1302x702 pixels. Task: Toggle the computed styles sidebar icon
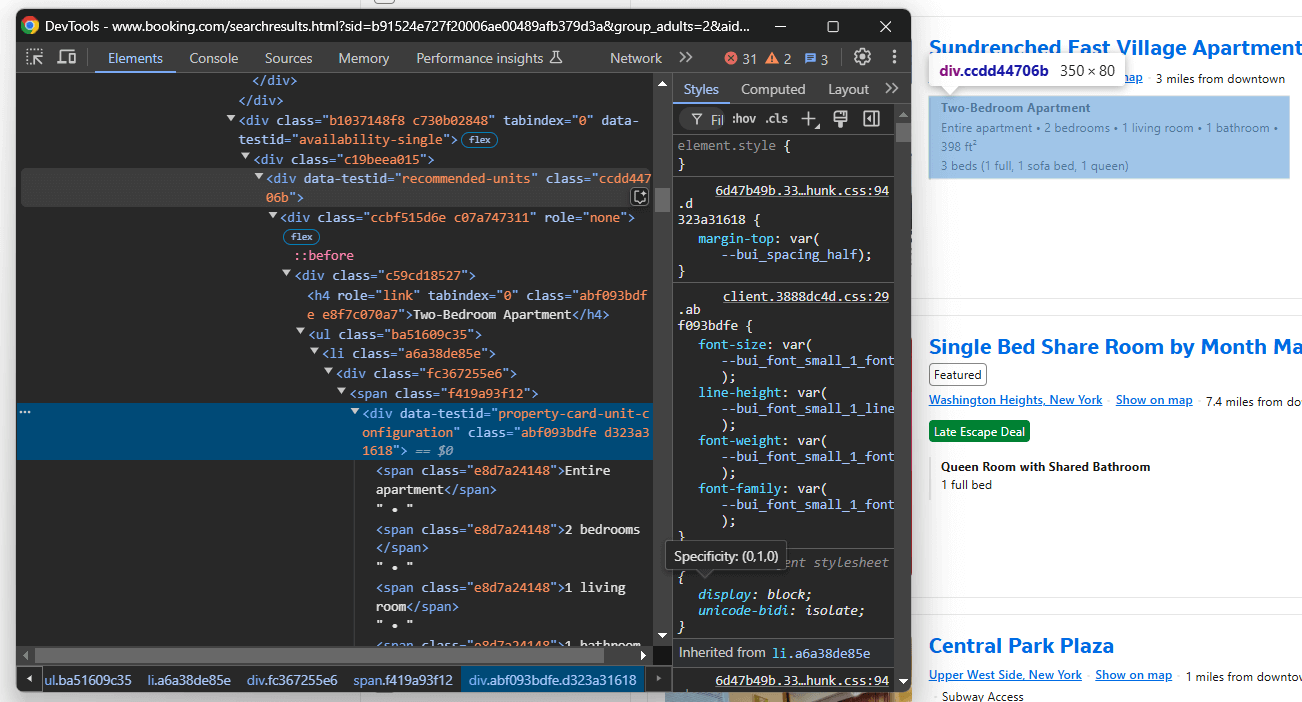[x=871, y=119]
